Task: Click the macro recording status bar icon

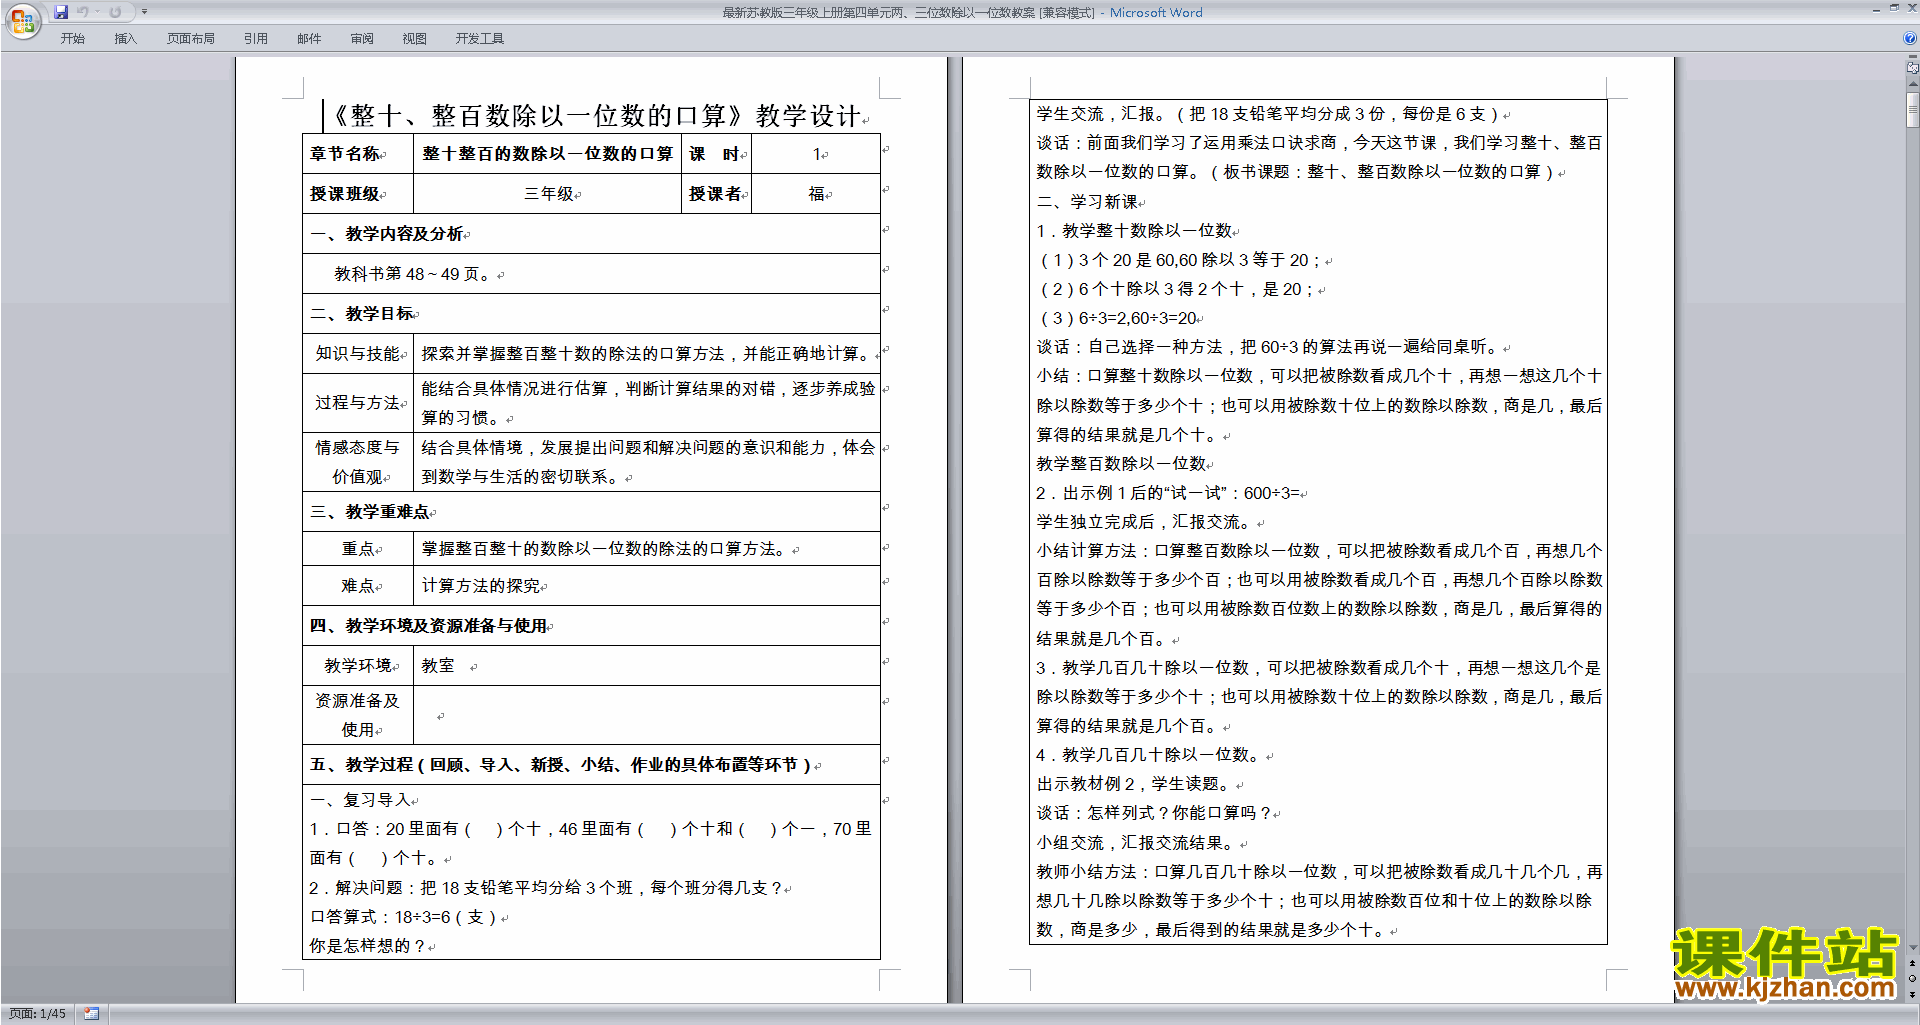Action: tap(91, 1014)
